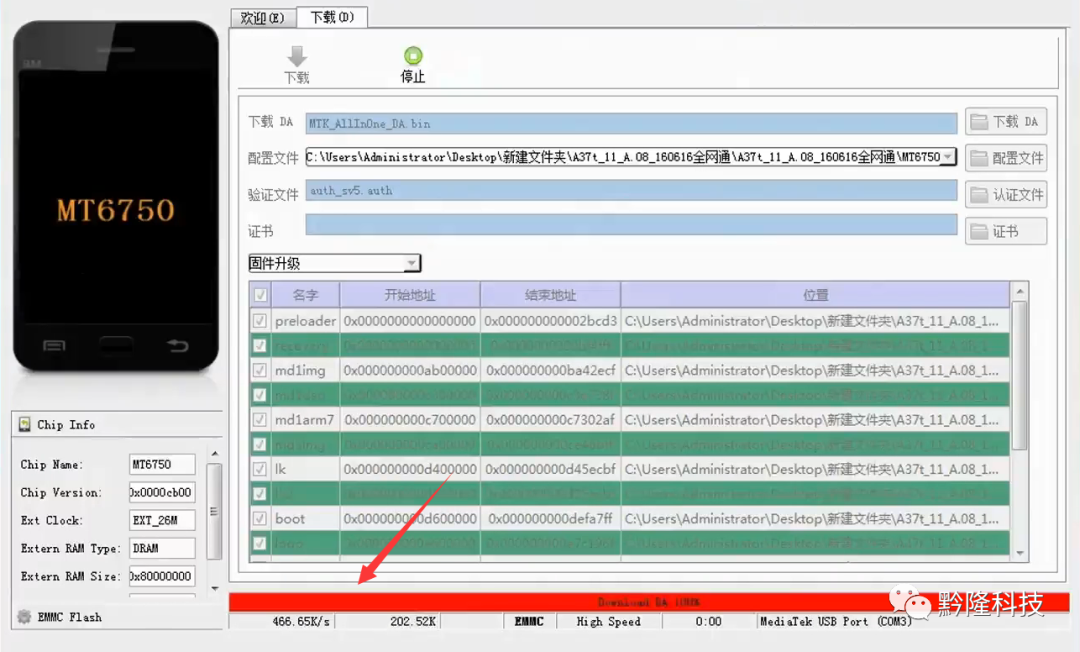Click the 0:00 elapsed time entry
Viewport: 1080px width, 652px height.
[708, 622]
